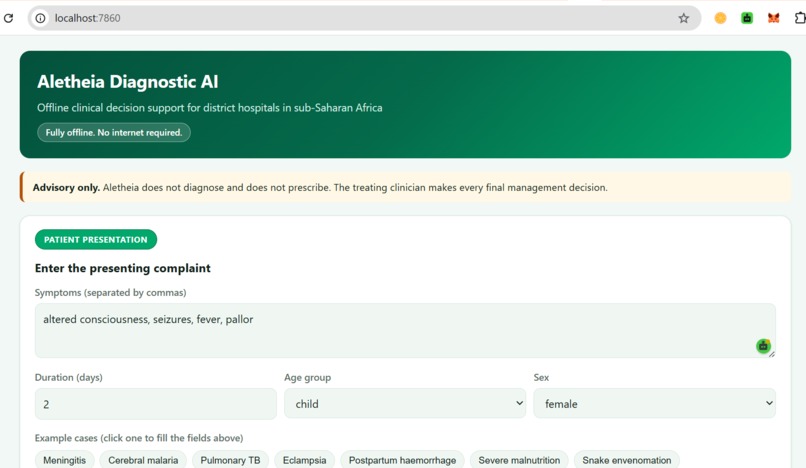The width and height of the screenshot is (806, 468).
Task: Click the Symptoms text area
Action: 405,330
